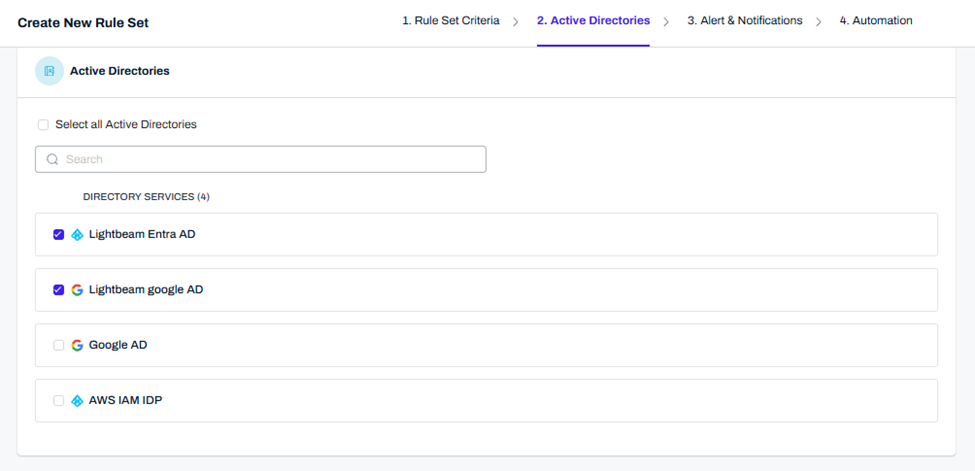Click the Google logo beside Lightbeam google AD
This screenshot has width=975, height=471.
point(77,290)
